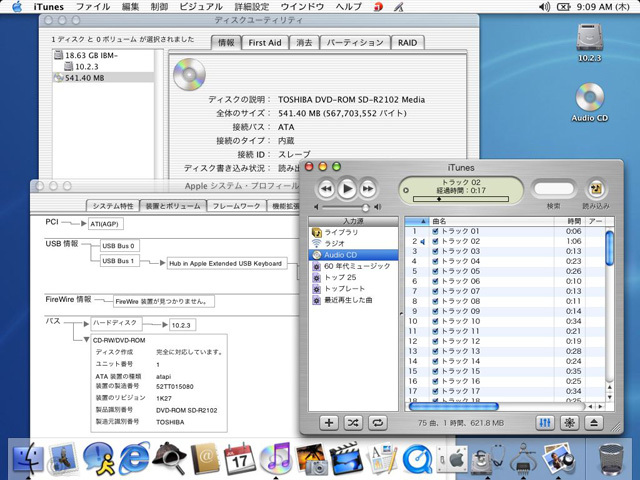The width and height of the screenshot is (640, 480).
Task: Open iMovie clapperboard in the Dock
Action: point(346,458)
